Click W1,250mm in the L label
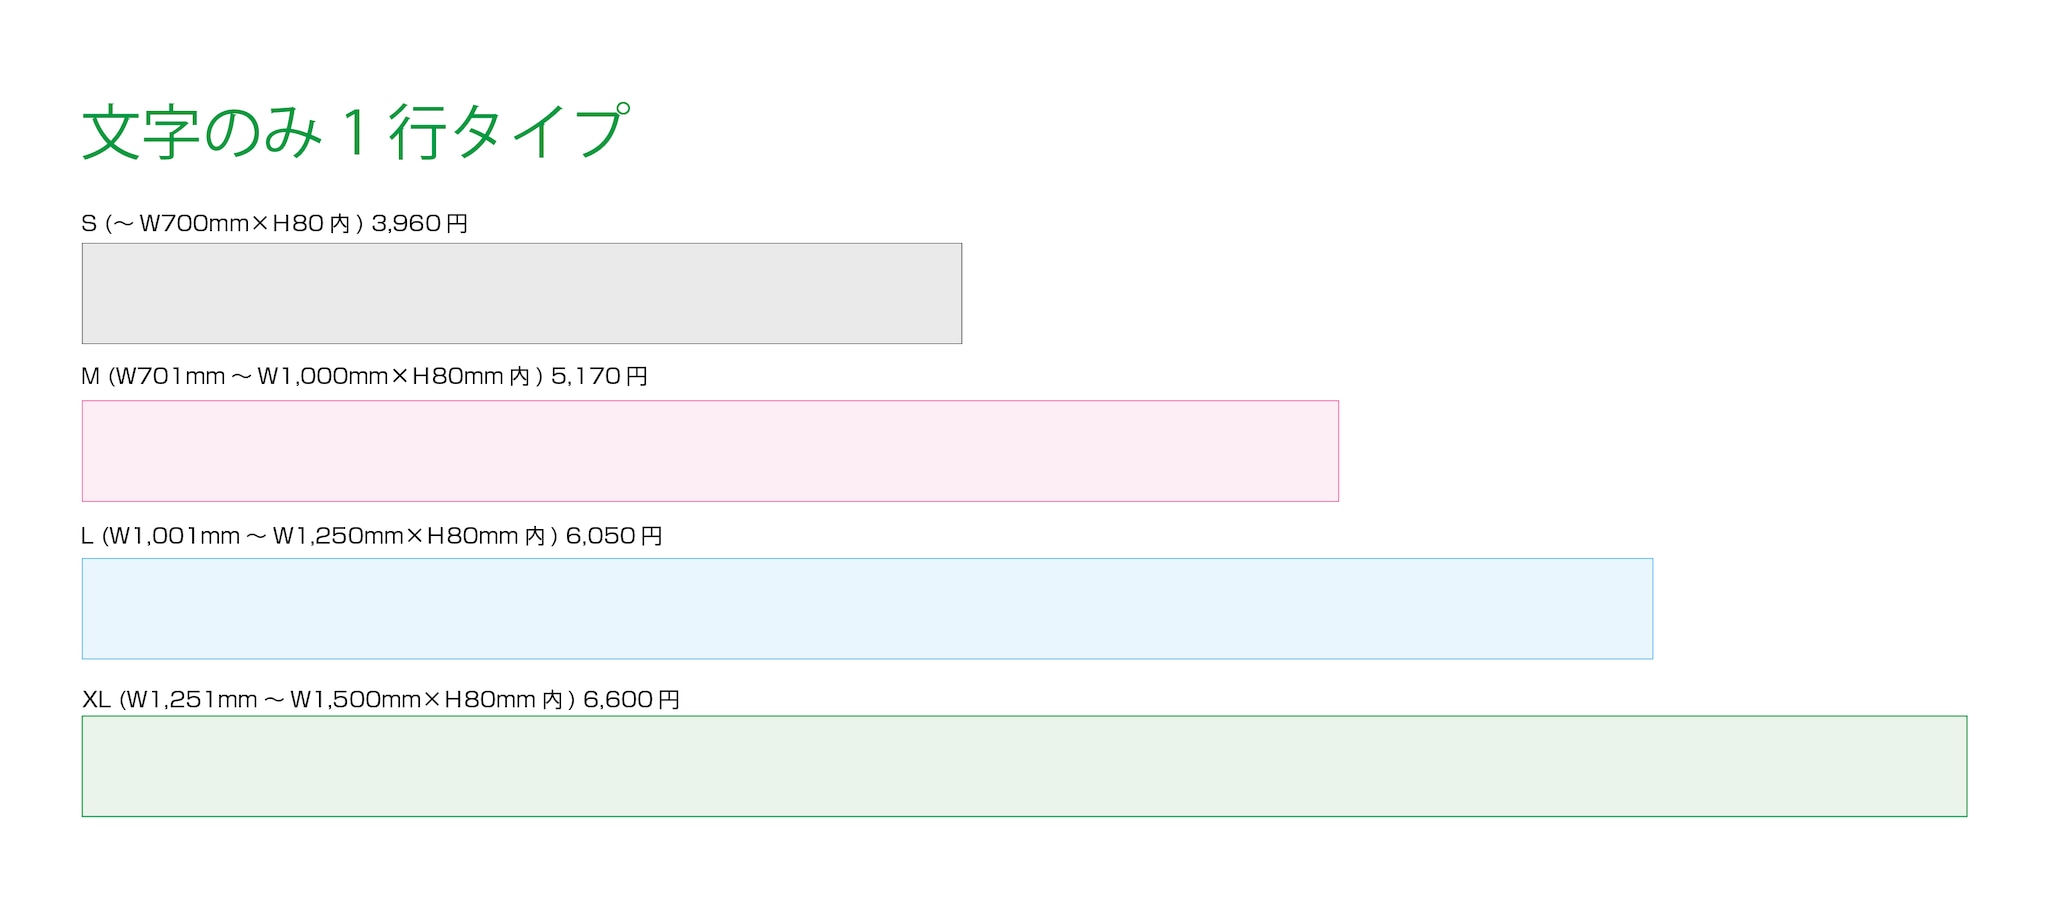This screenshot has height=913, width=2048. [x=338, y=536]
